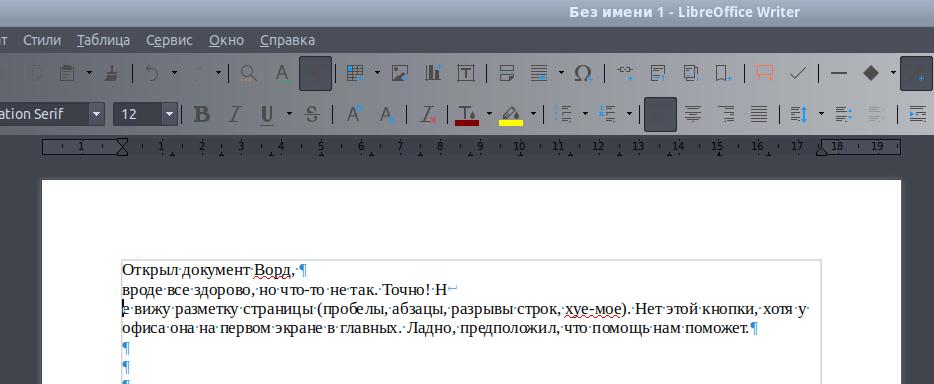Click the left indent marker on ruler
Viewport: 934px width, 384px height.
coord(122,147)
